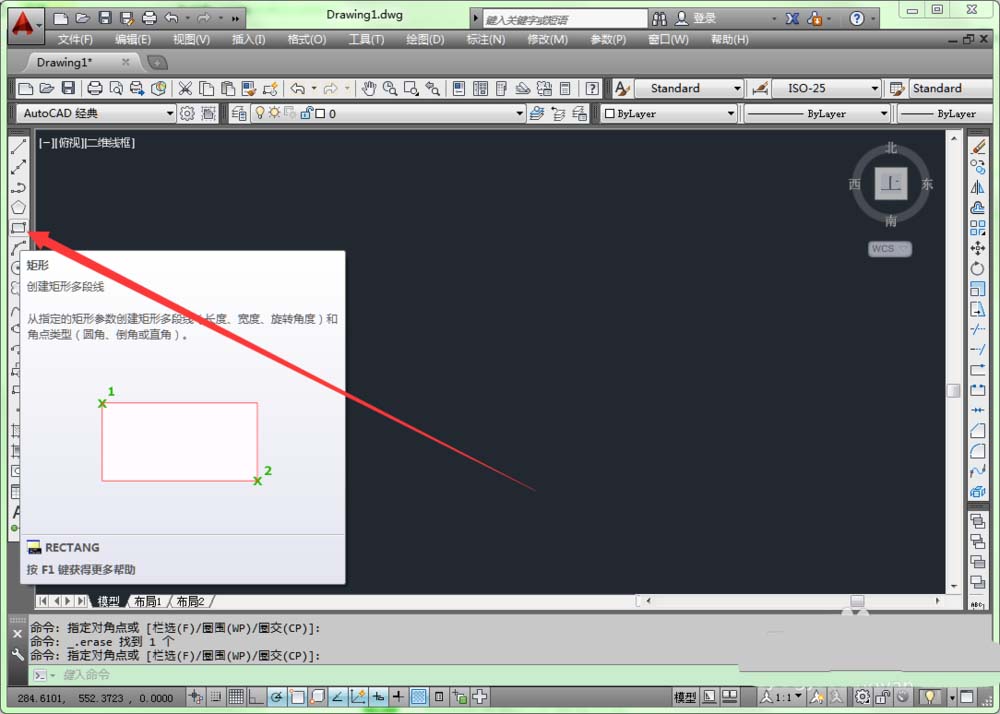Open the ByLayer color control swatch
1000x714 pixels.
tap(668, 113)
